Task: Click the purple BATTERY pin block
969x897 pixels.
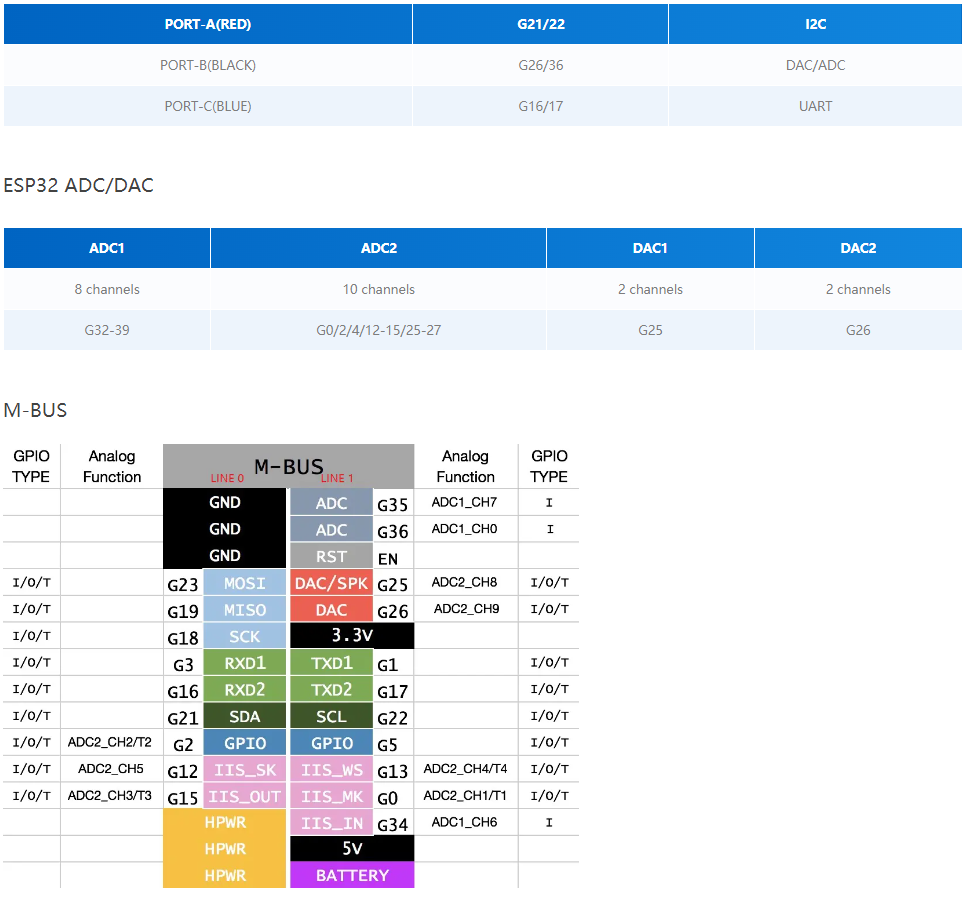Action: tap(351, 875)
